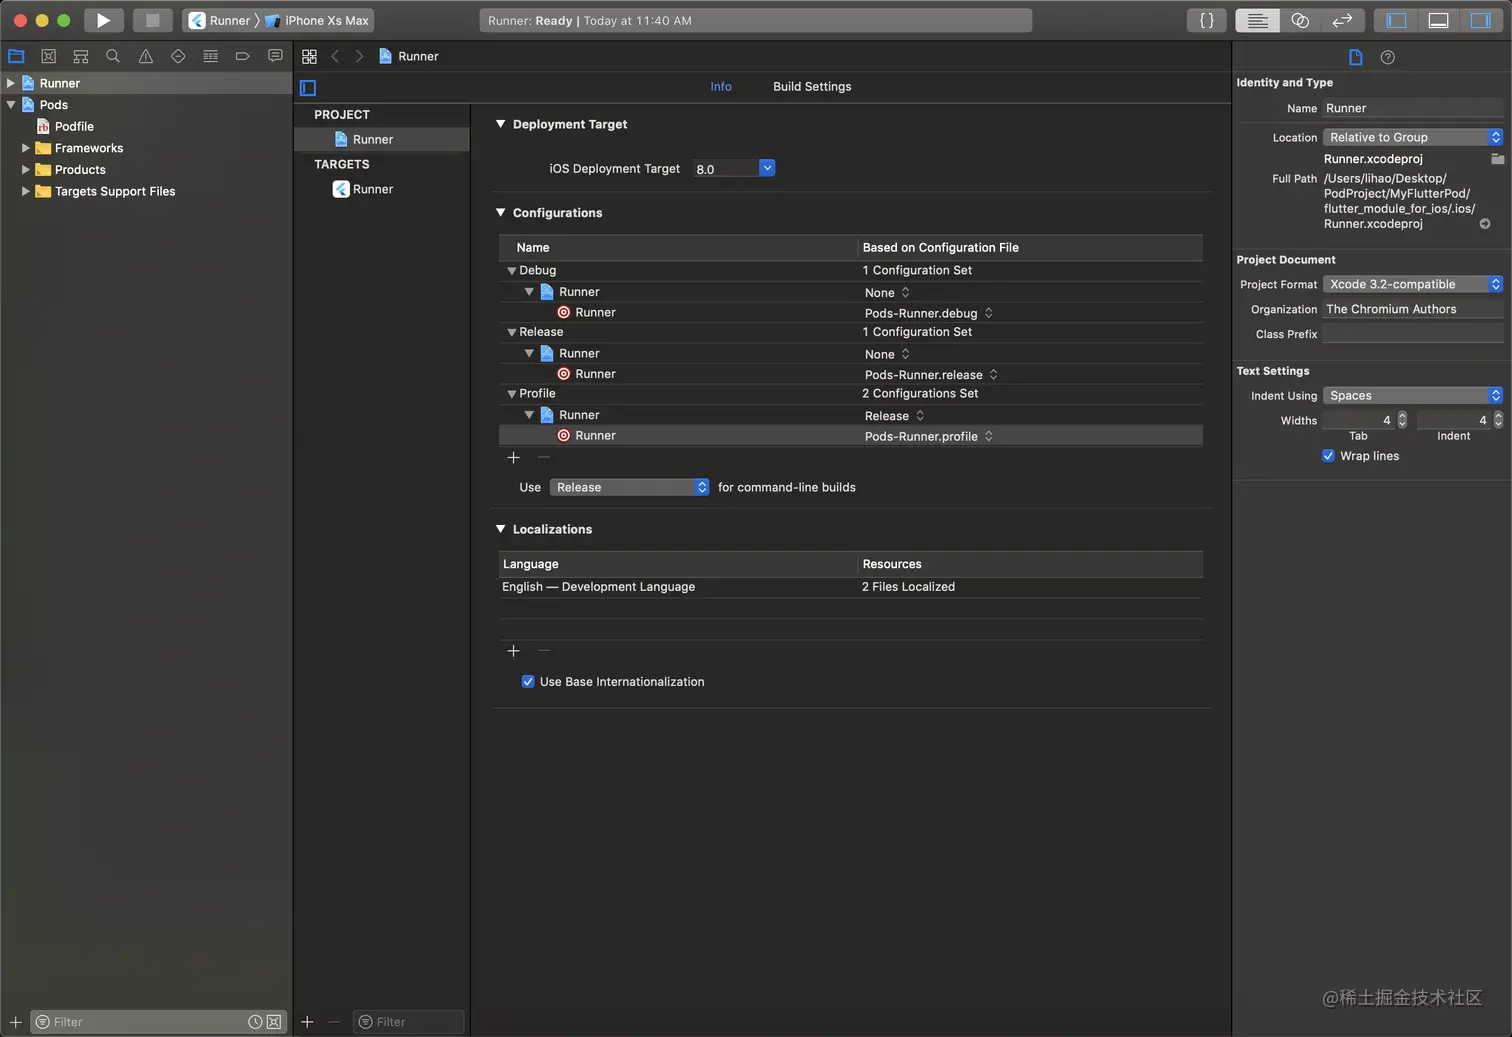Viewport: 1512px width, 1037px height.
Task: Switch to the Standard editor layout
Action: [x=1257, y=20]
